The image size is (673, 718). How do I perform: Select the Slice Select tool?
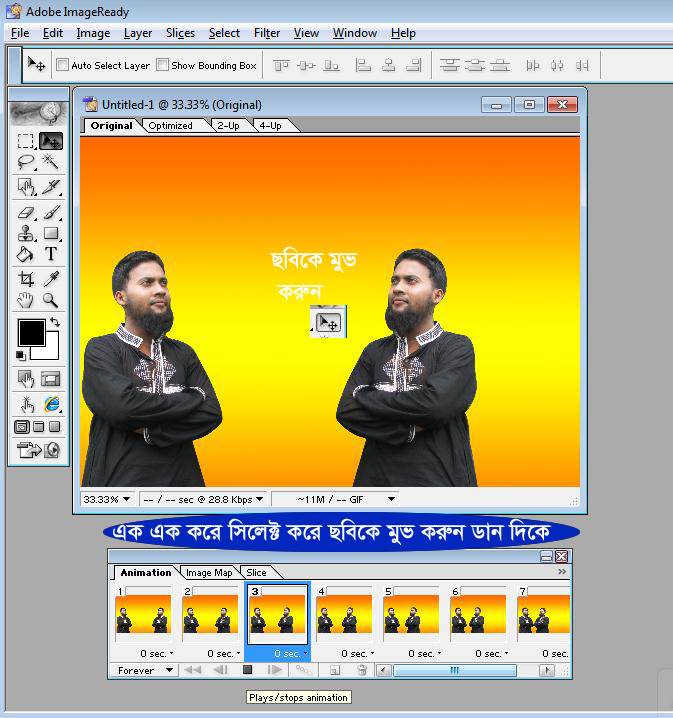[26, 187]
